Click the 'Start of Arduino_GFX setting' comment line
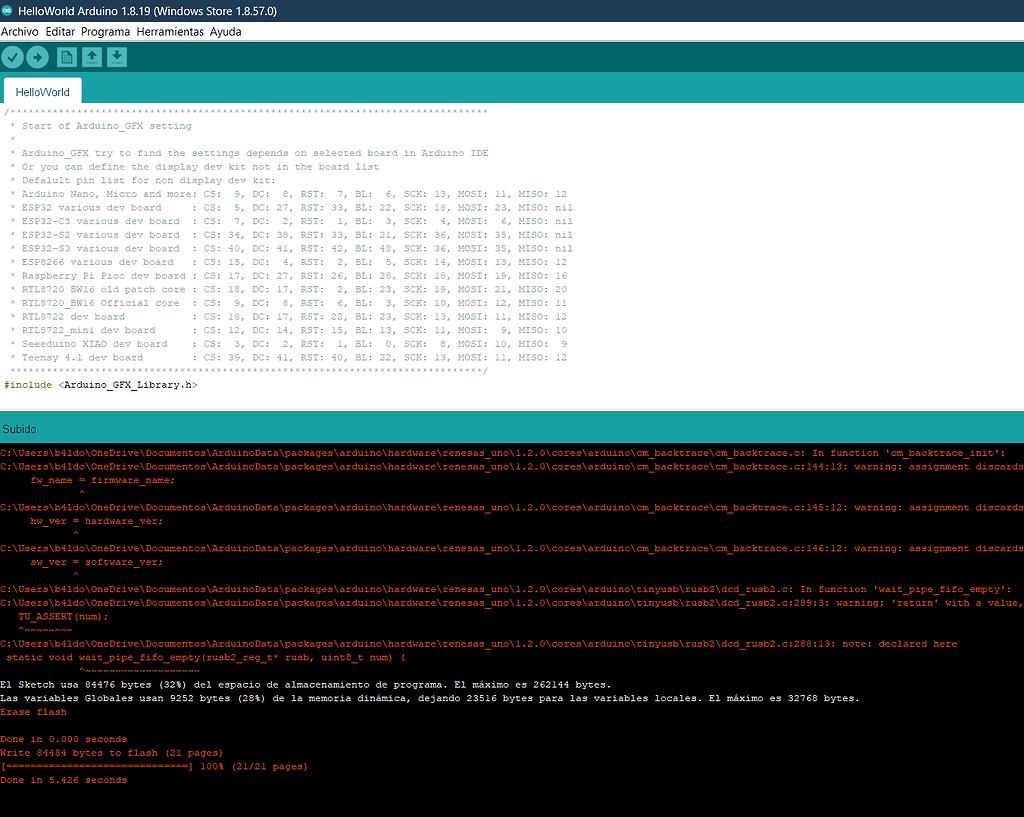 [101, 126]
